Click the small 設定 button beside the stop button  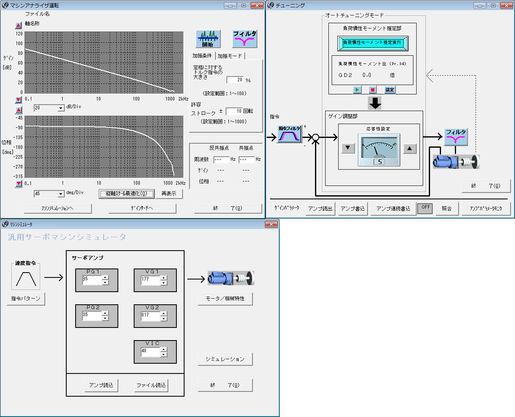(390, 90)
